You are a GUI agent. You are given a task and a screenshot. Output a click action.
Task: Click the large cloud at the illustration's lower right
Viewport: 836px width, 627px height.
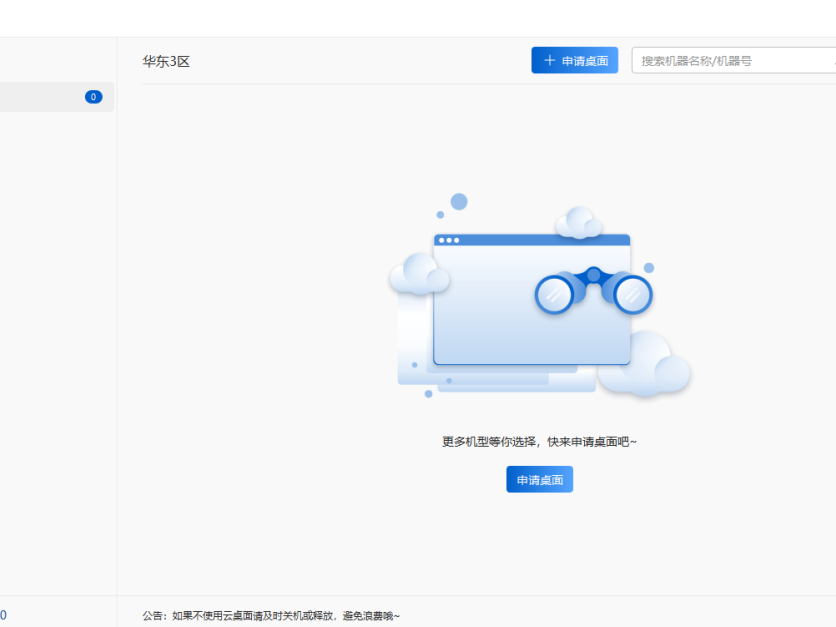(648, 366)
